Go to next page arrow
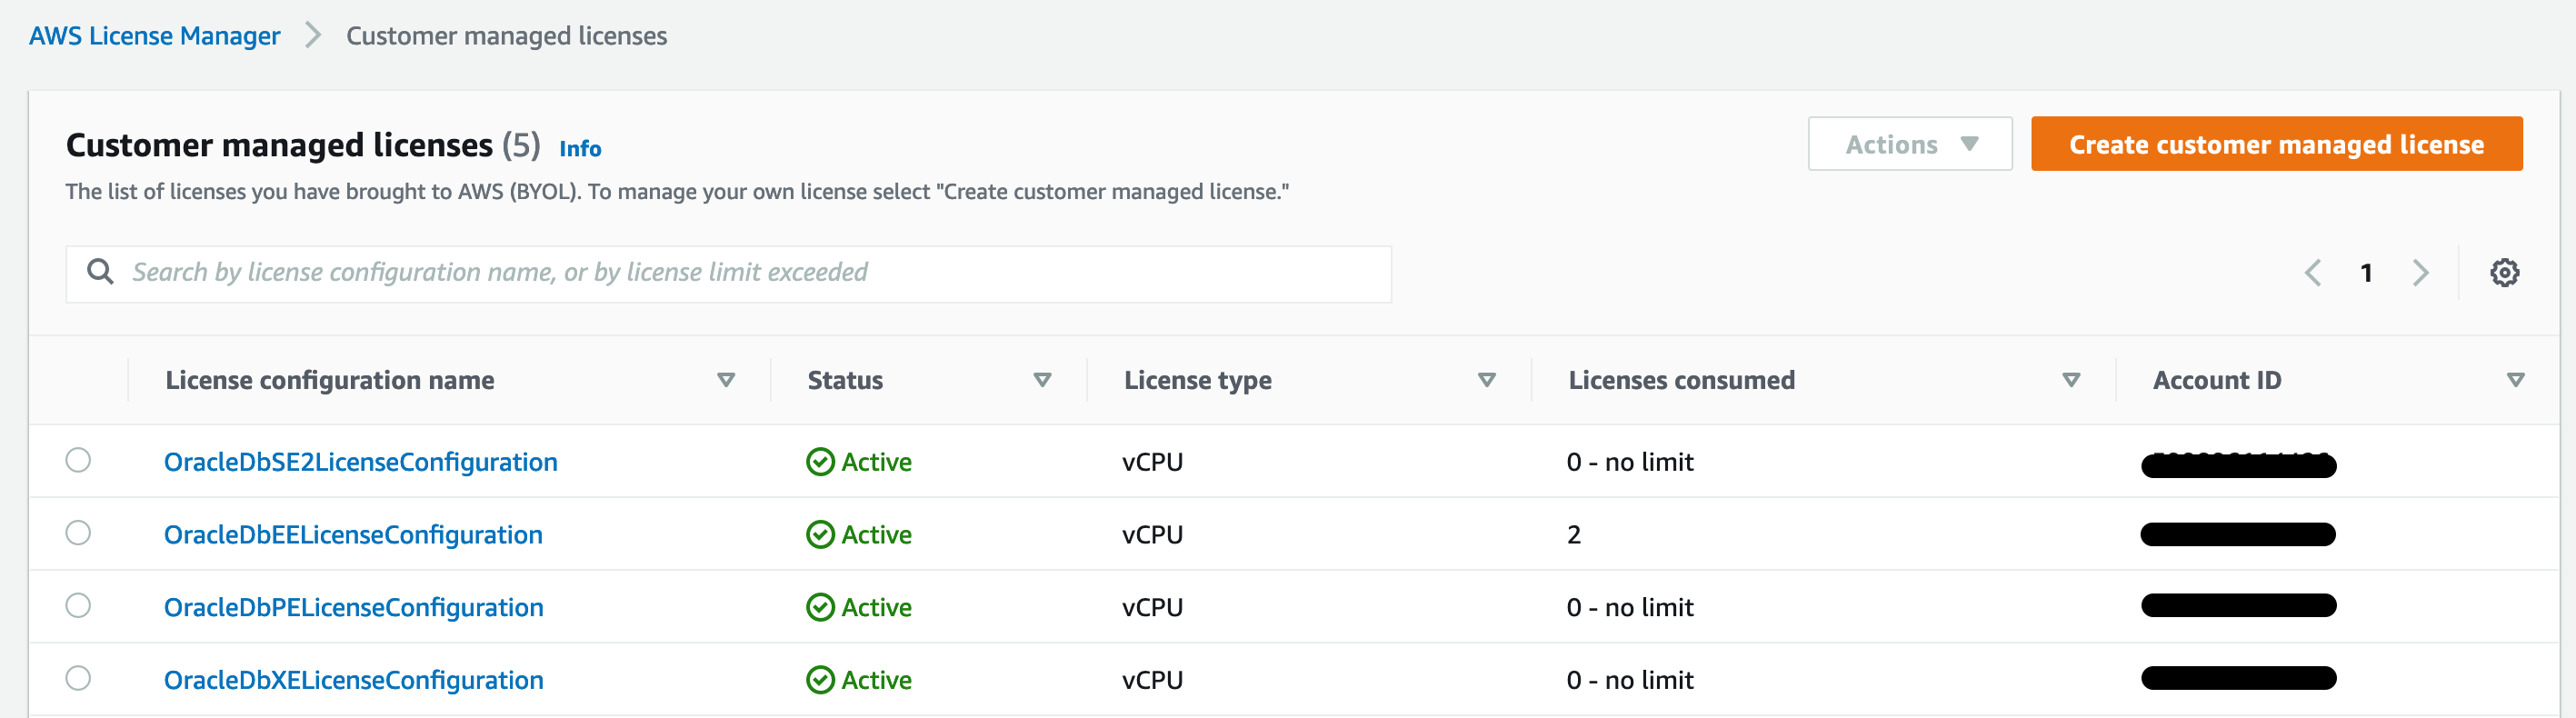The height and width of the screenshot is (718, 2576). (2421, 272)
